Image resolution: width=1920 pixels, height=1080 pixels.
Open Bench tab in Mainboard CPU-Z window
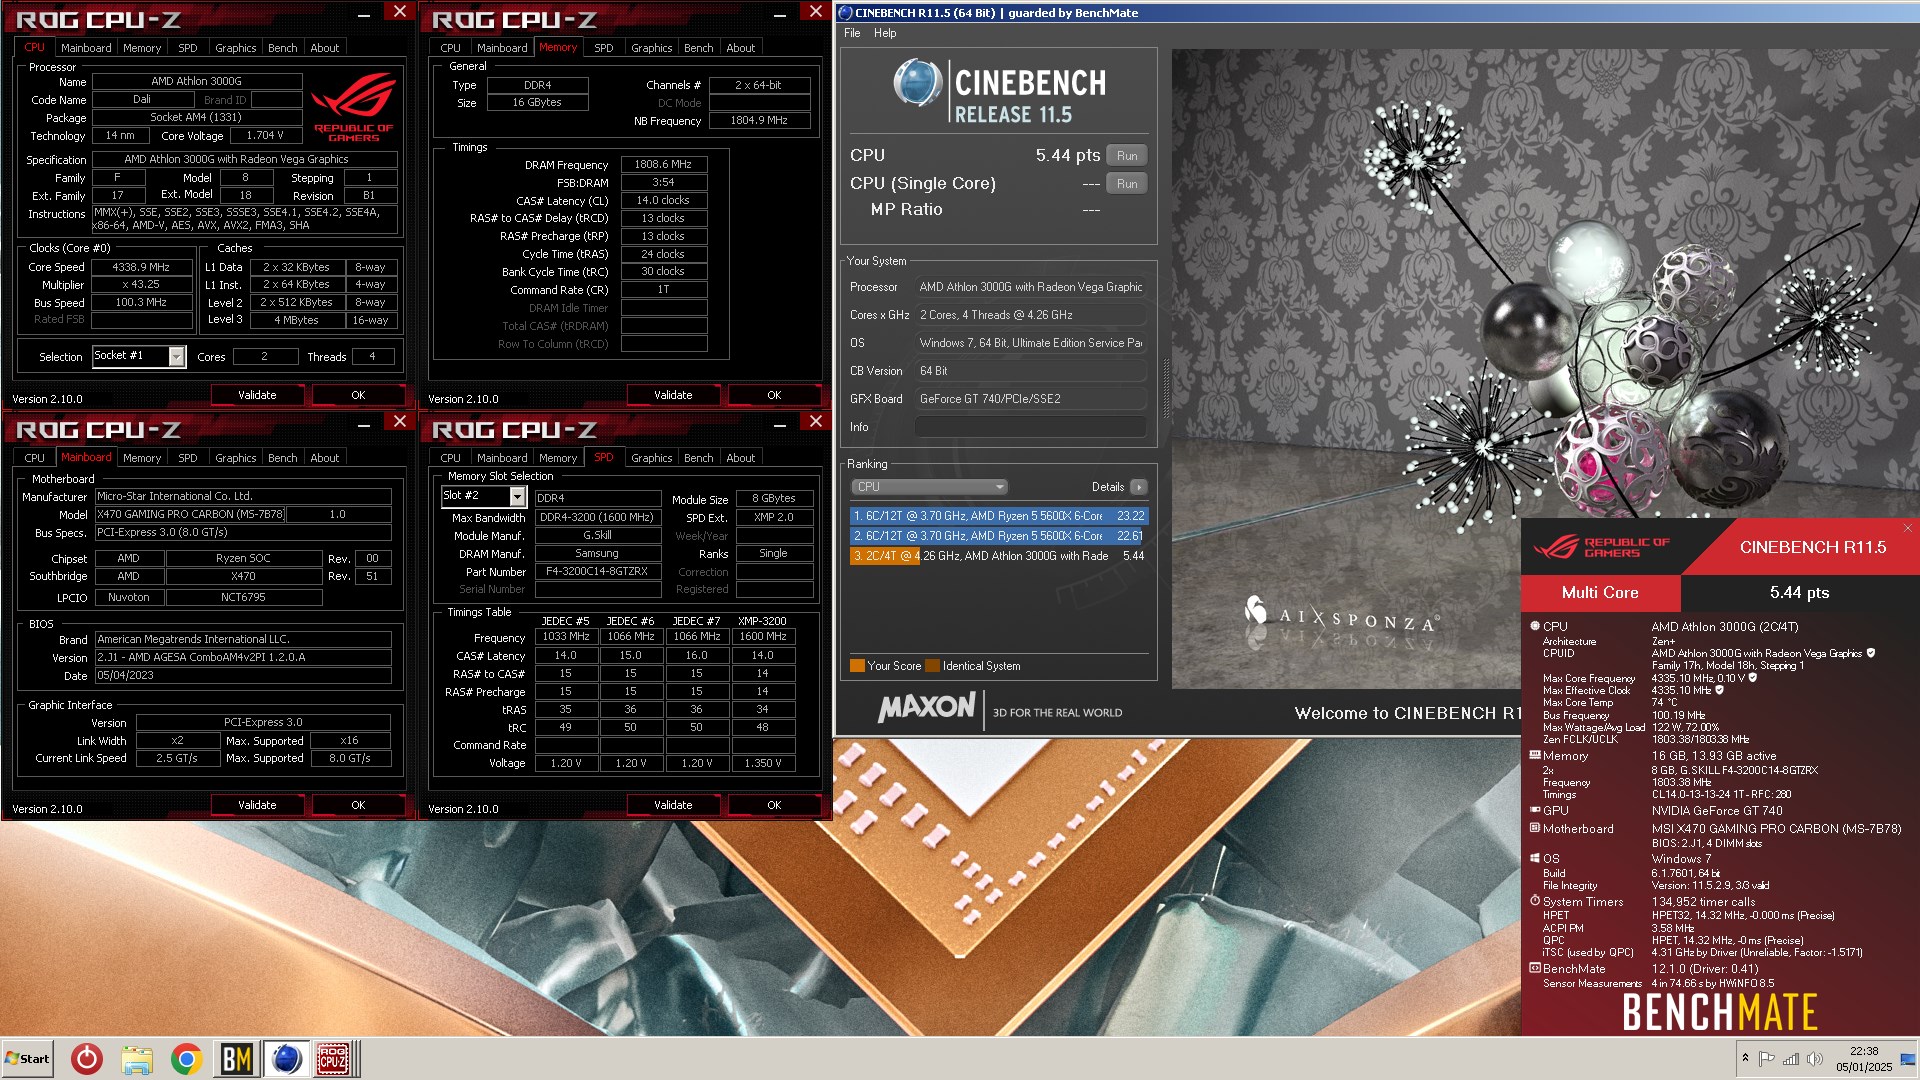[x=283, y=458]
